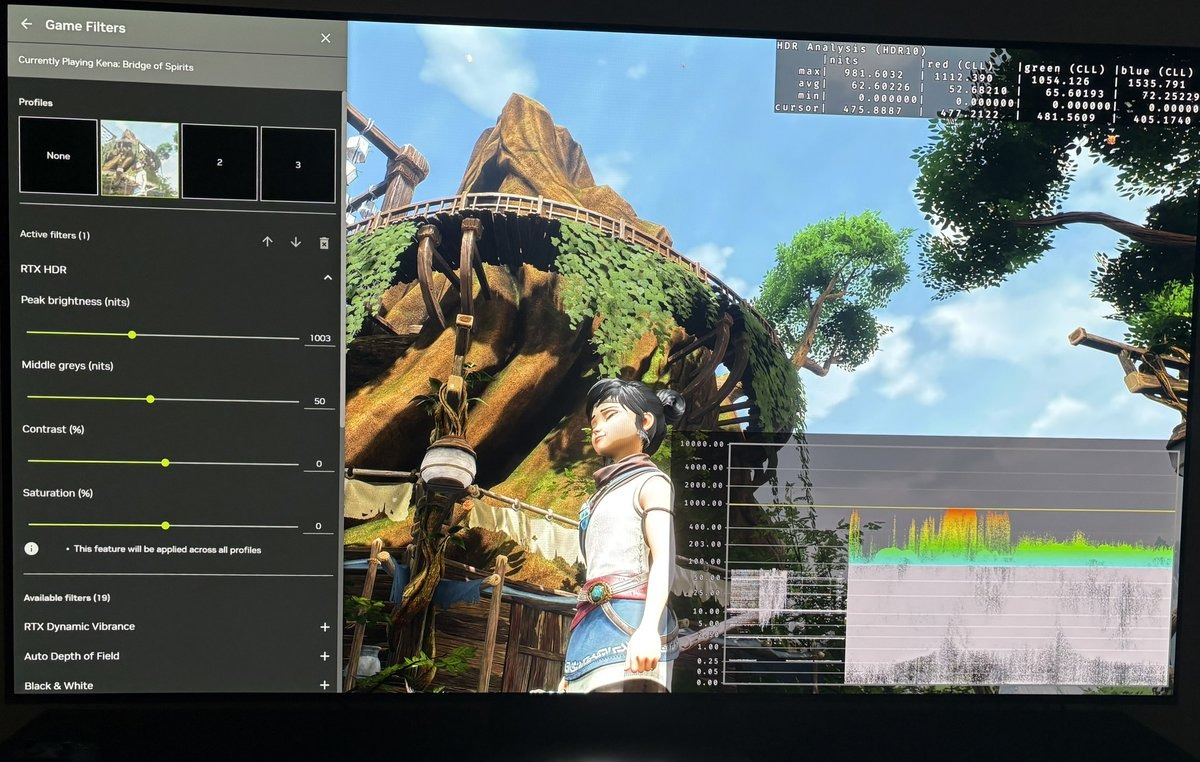Viewport: 1200px width, 762px height.
Task: Go back using the Game Filters arrow
Action: tap(26, 25)
